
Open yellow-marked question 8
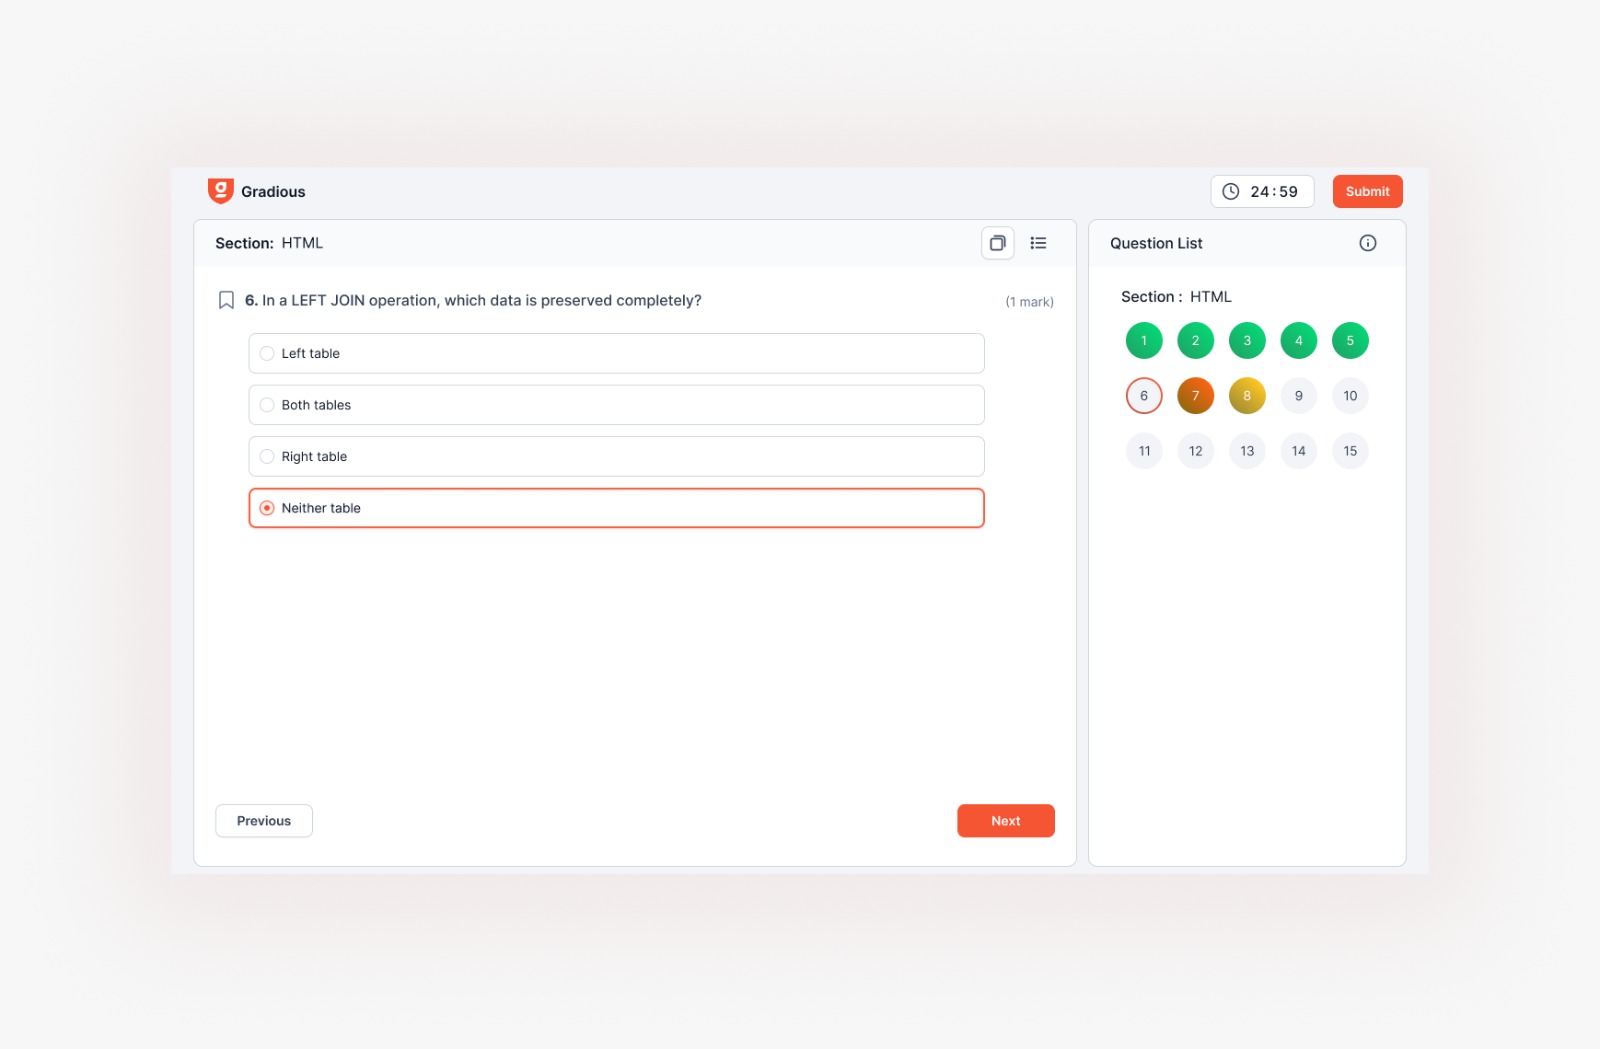tap(1247, 396)
